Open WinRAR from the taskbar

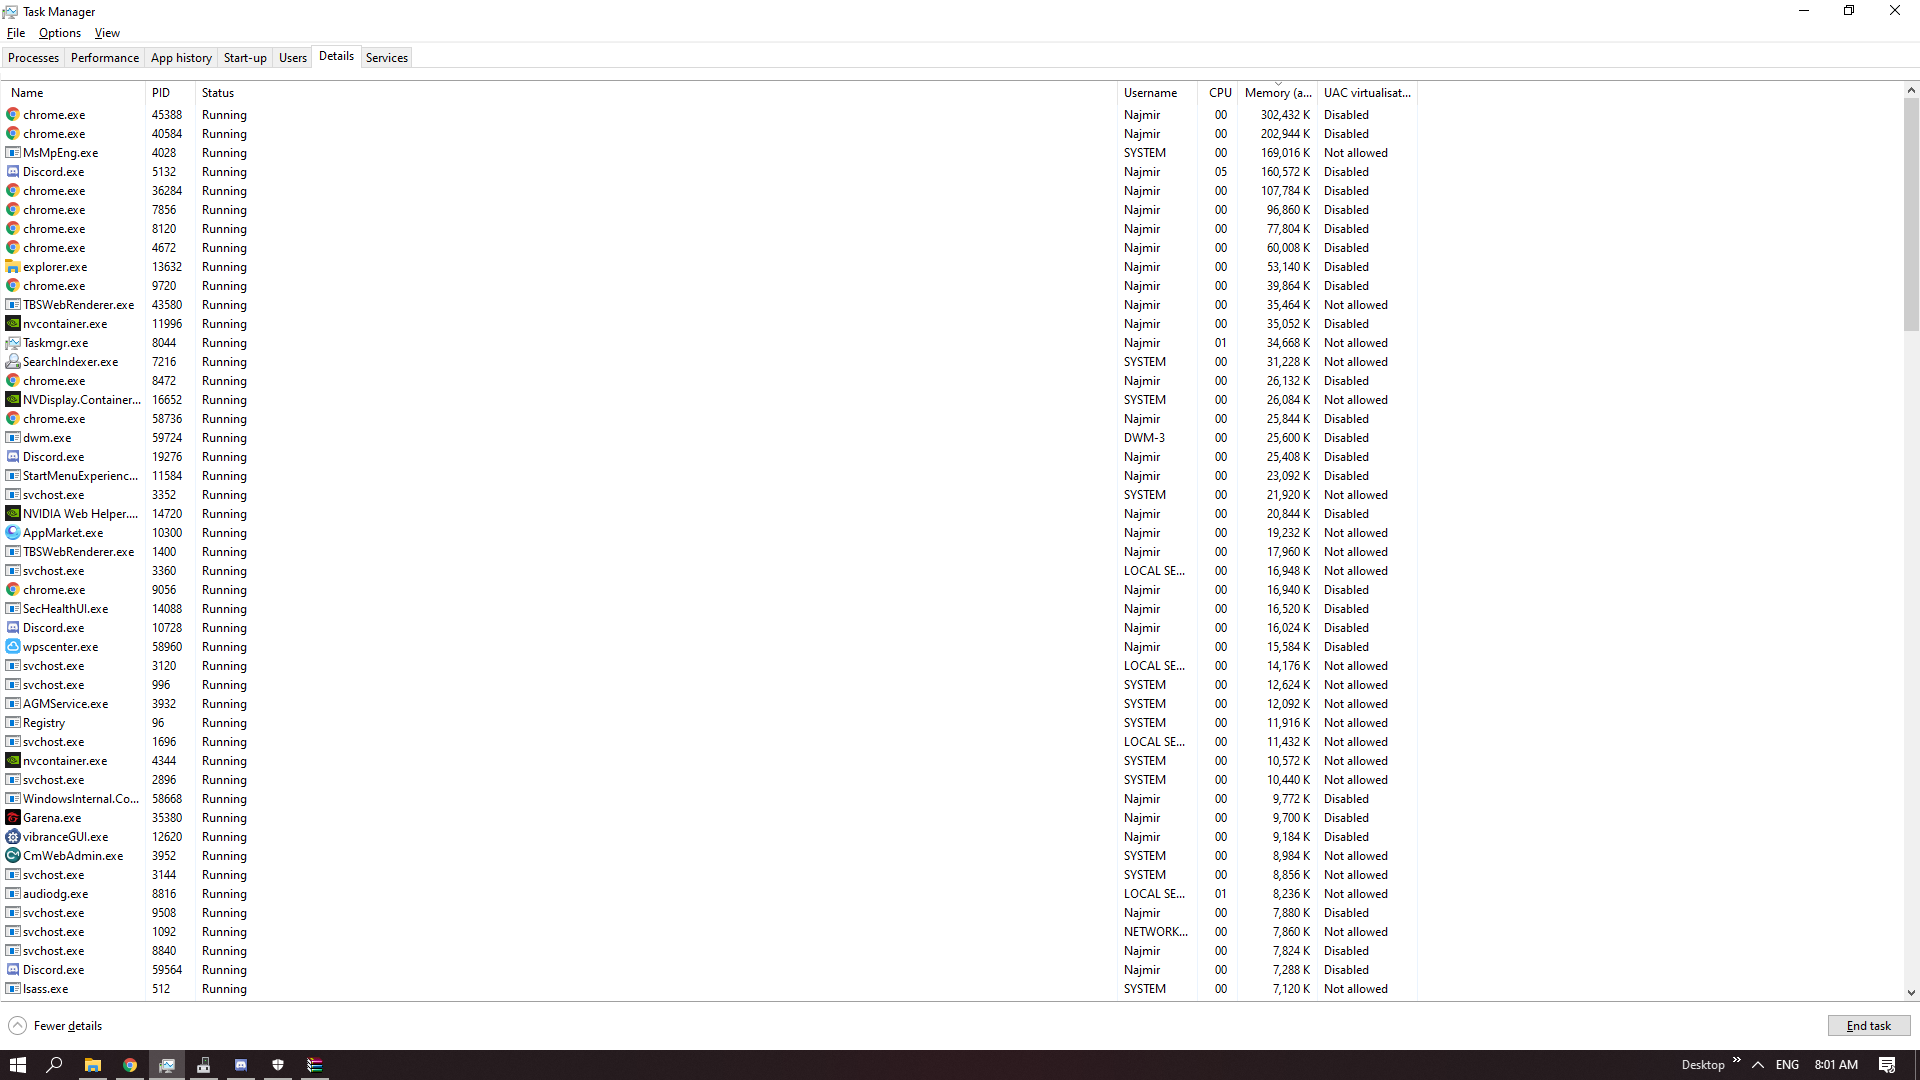315,1064
